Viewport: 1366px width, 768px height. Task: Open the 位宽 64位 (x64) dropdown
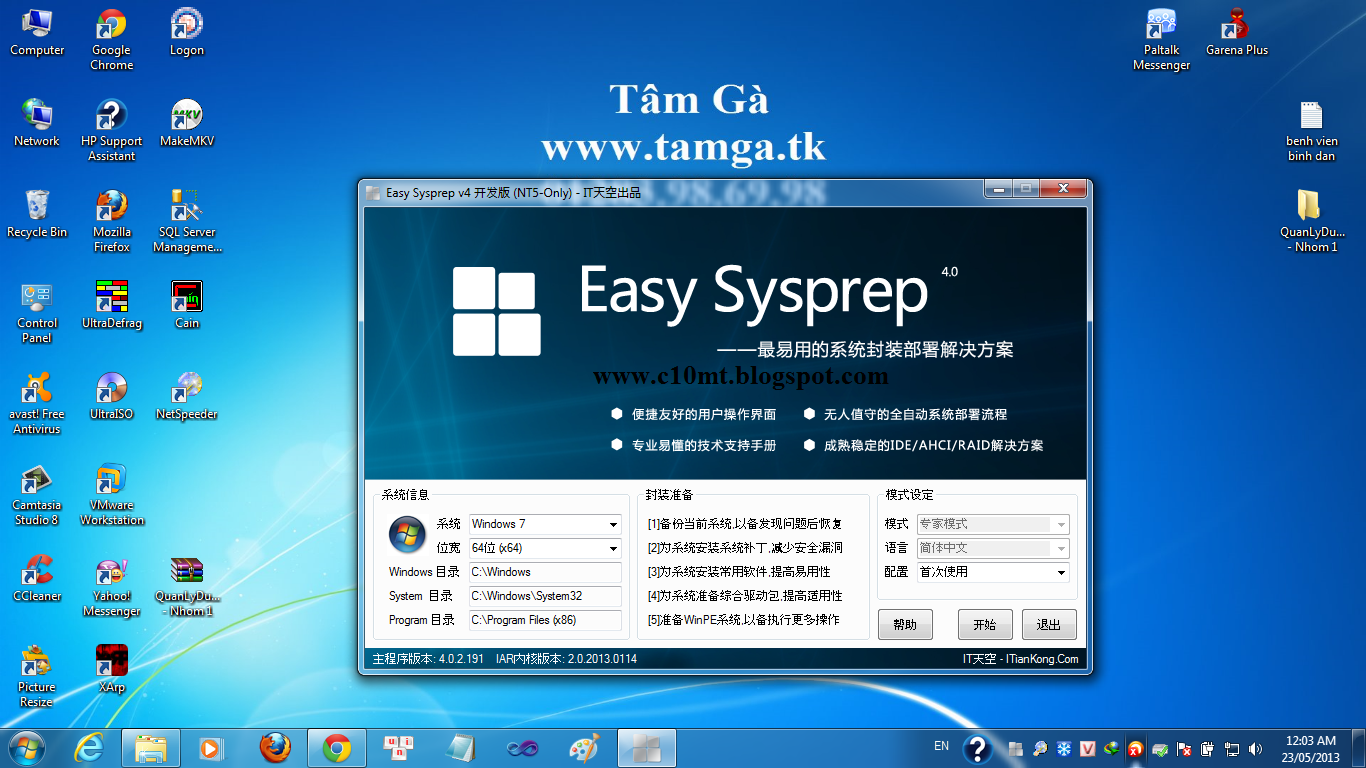545,548
